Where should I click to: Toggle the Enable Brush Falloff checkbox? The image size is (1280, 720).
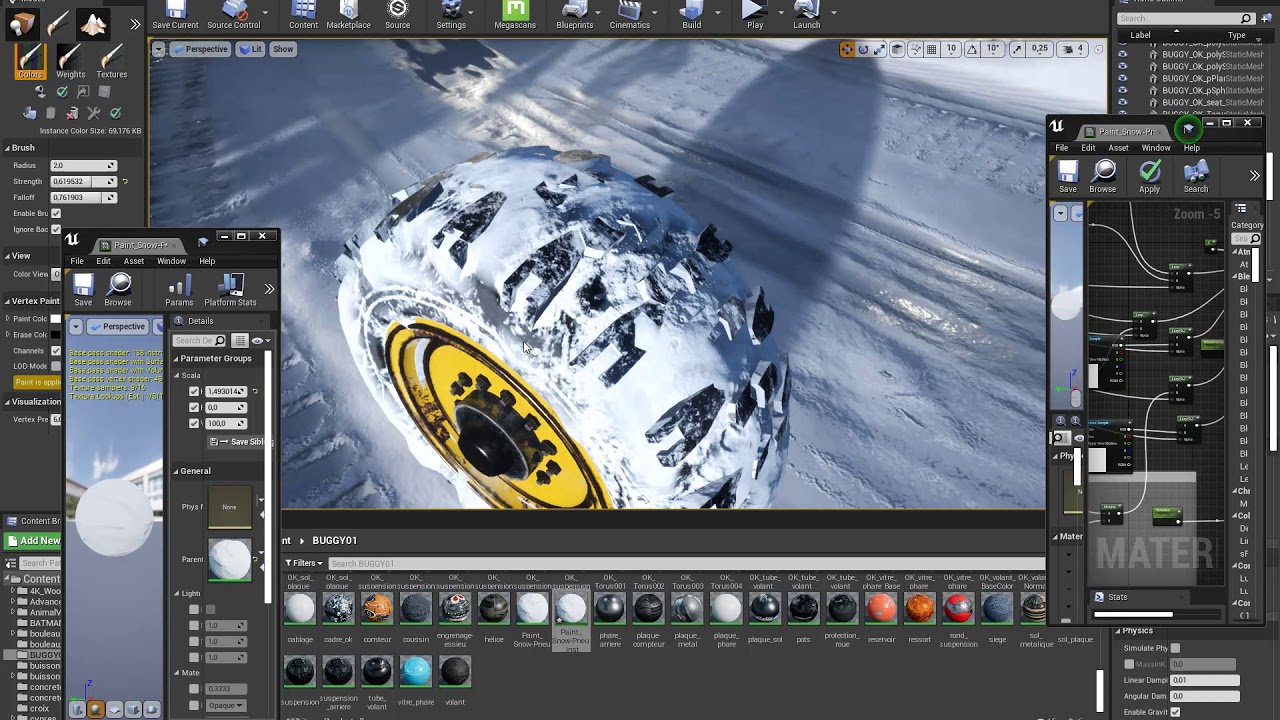[x=56, y=213]
